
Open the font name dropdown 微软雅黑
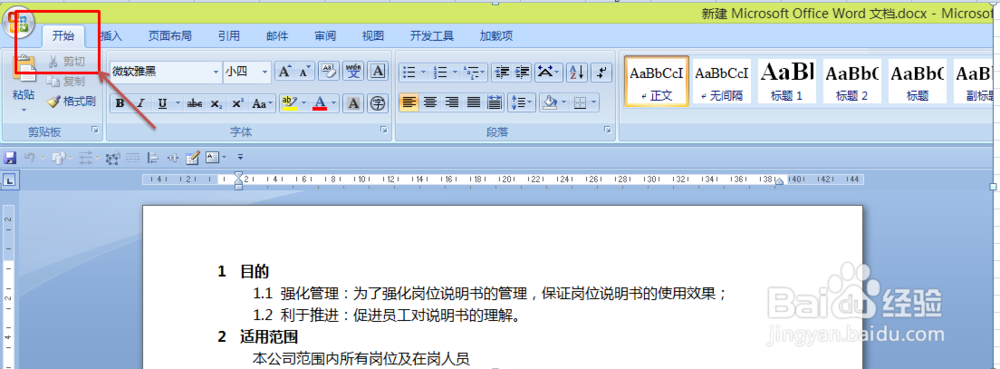(x=216, y=72)
